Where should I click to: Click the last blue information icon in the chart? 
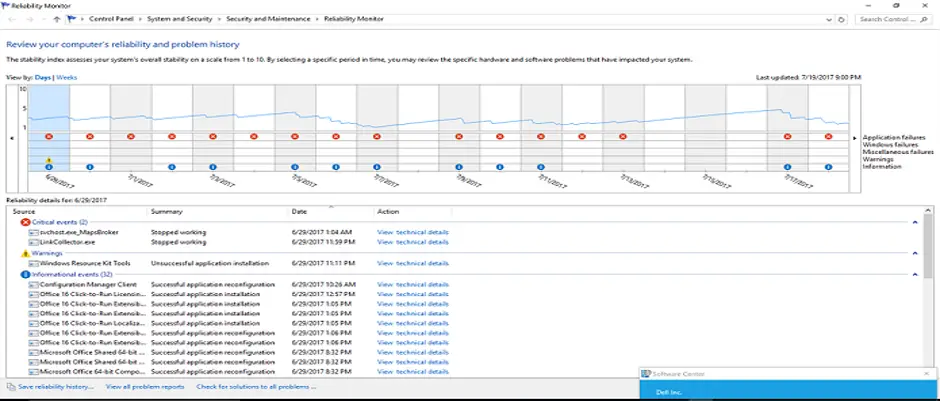click(828, 167)
